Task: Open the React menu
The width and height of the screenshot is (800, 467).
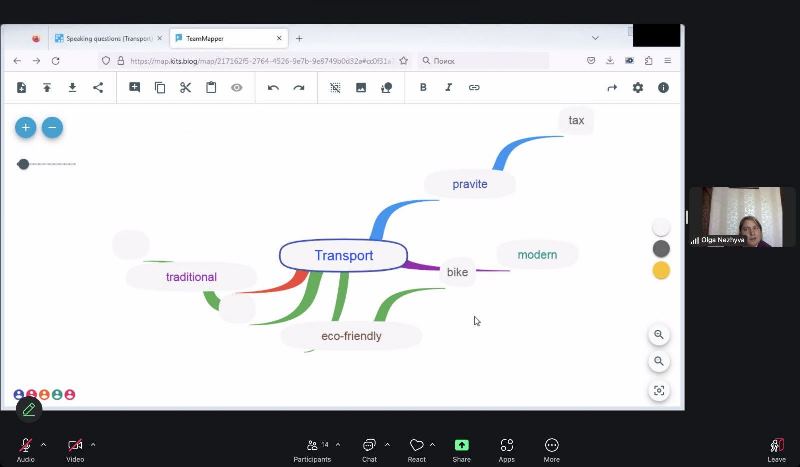Action: 416,450
